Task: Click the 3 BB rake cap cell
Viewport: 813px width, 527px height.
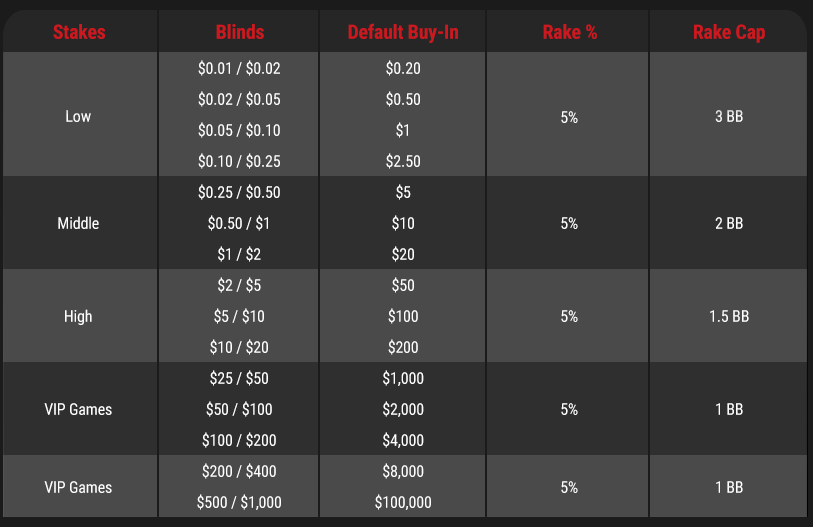Action: pos(729,116)
